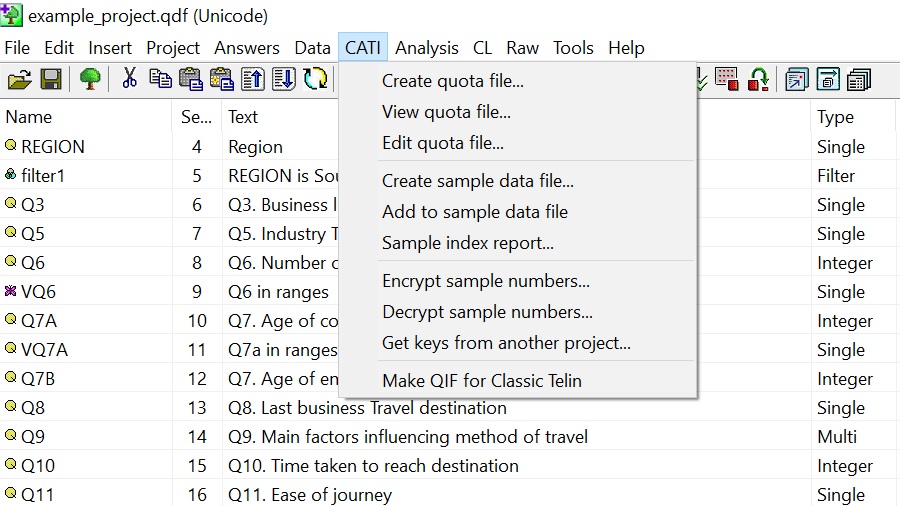Select Add to sample data file
The height and width of the screenshot is (506, 900).
pyautogui.click(x=518, y=212)
